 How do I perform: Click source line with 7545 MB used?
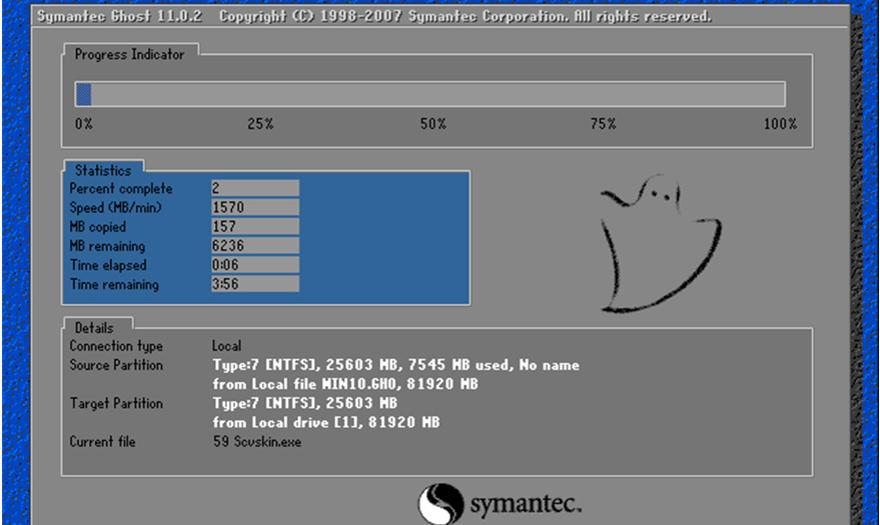pos(396,365)
